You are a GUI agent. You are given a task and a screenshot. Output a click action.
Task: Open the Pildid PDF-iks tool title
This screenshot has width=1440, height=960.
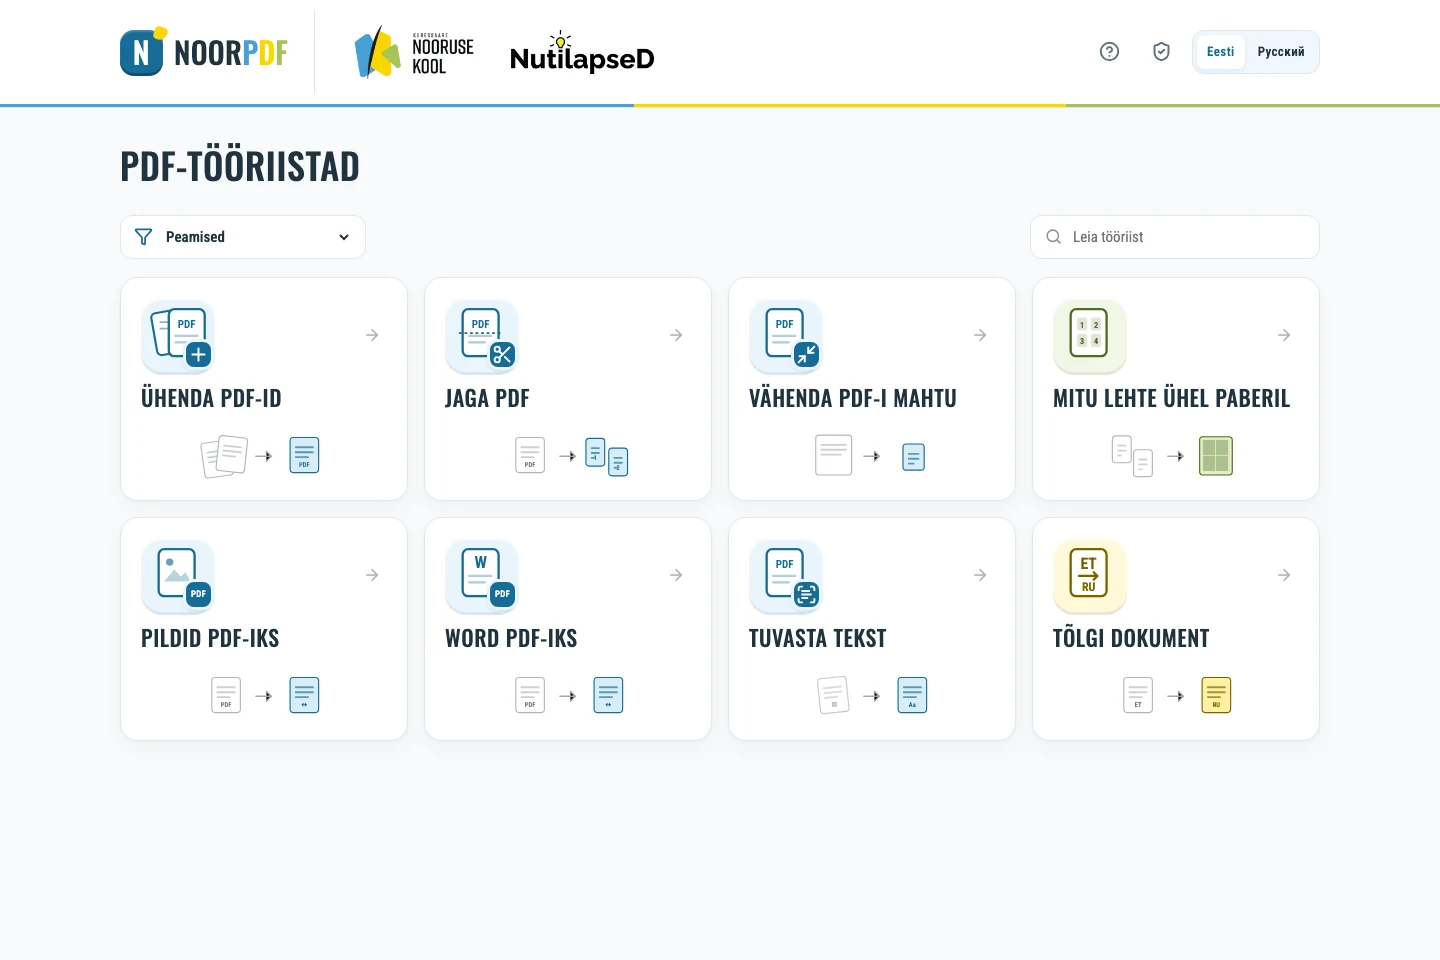(210, 638)
